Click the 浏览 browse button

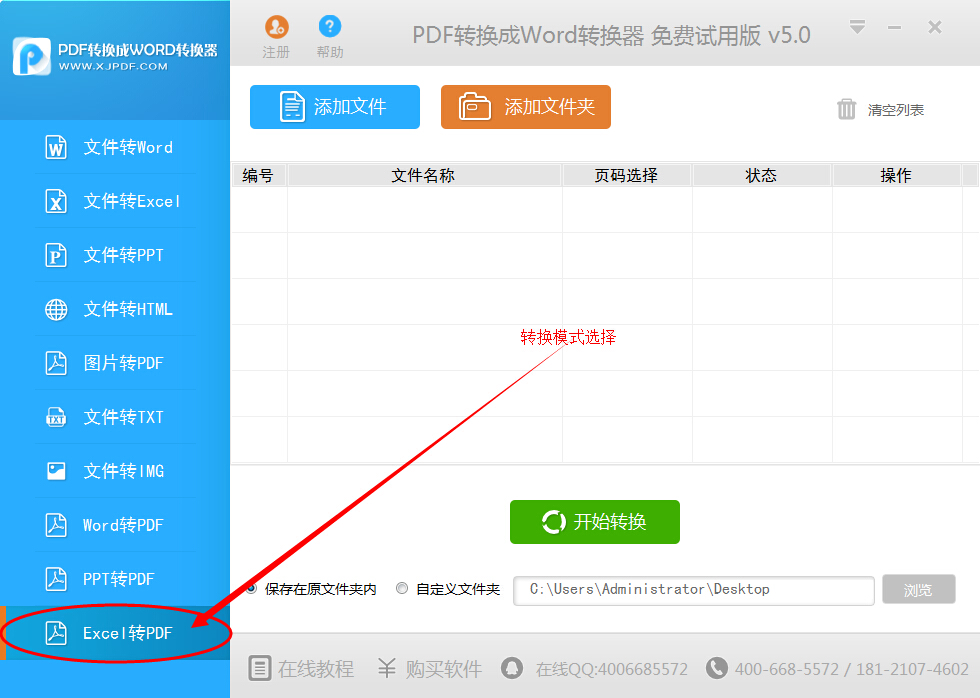(919, 589)
